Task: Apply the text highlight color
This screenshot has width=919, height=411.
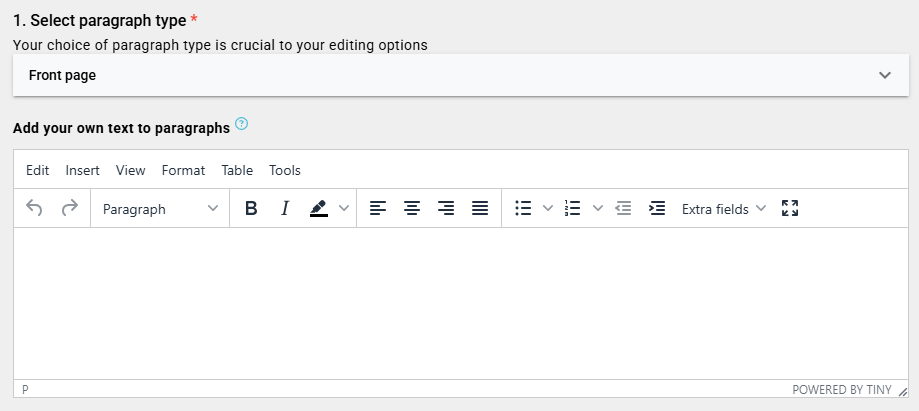Action: [x=318, y=208]
